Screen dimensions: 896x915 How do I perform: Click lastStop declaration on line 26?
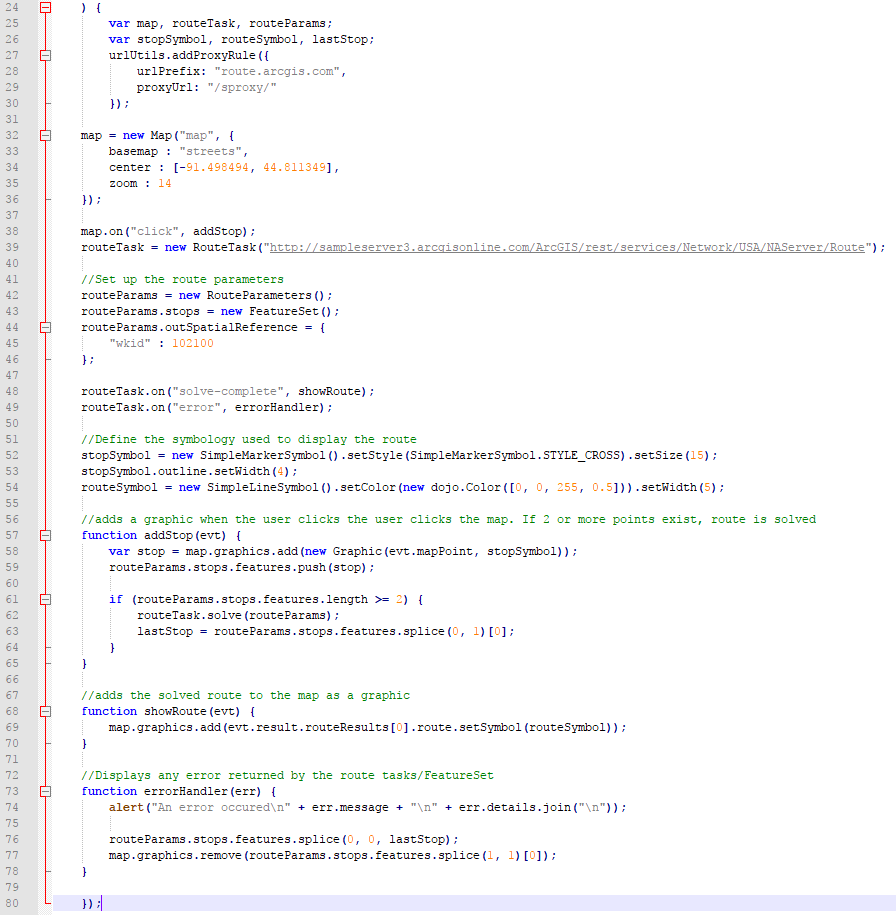340,40
